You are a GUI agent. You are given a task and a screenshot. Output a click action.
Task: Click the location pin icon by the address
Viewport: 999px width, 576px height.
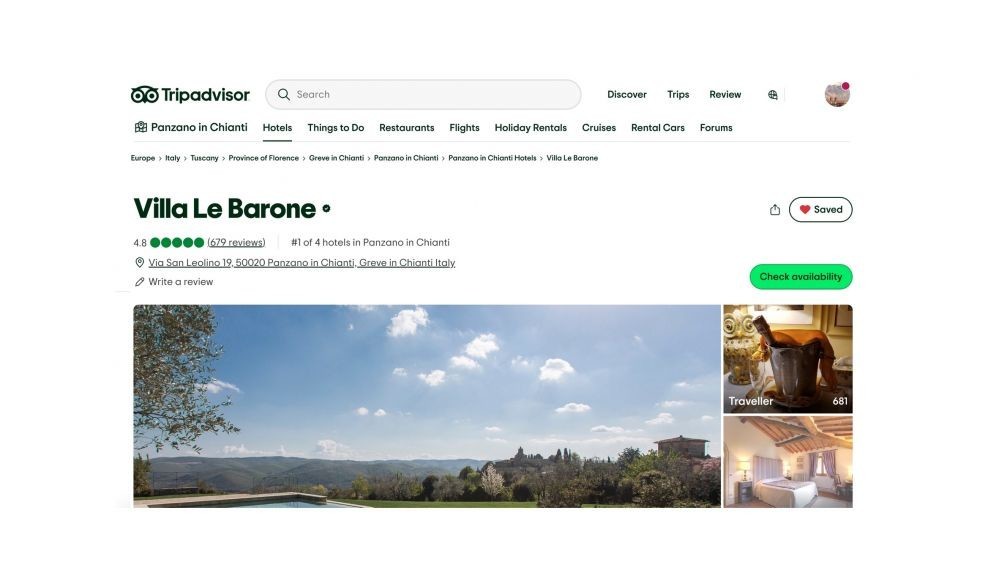click(140, 263)
